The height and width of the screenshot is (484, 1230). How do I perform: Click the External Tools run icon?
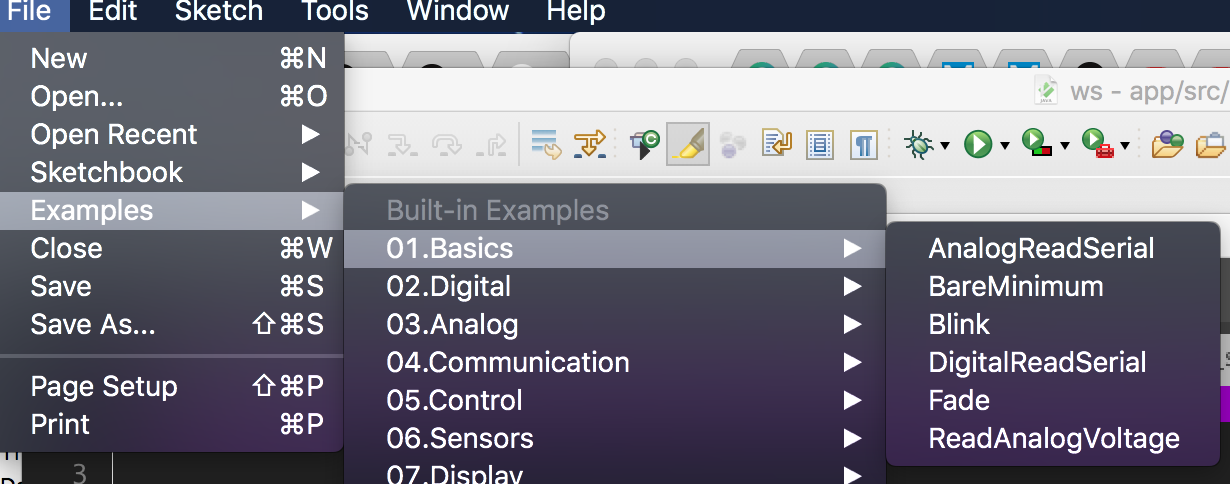pyautogui.click(x=1098, y=145)
